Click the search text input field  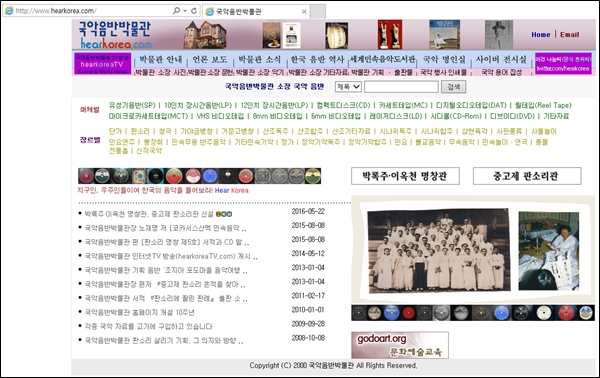pos(401,87)
